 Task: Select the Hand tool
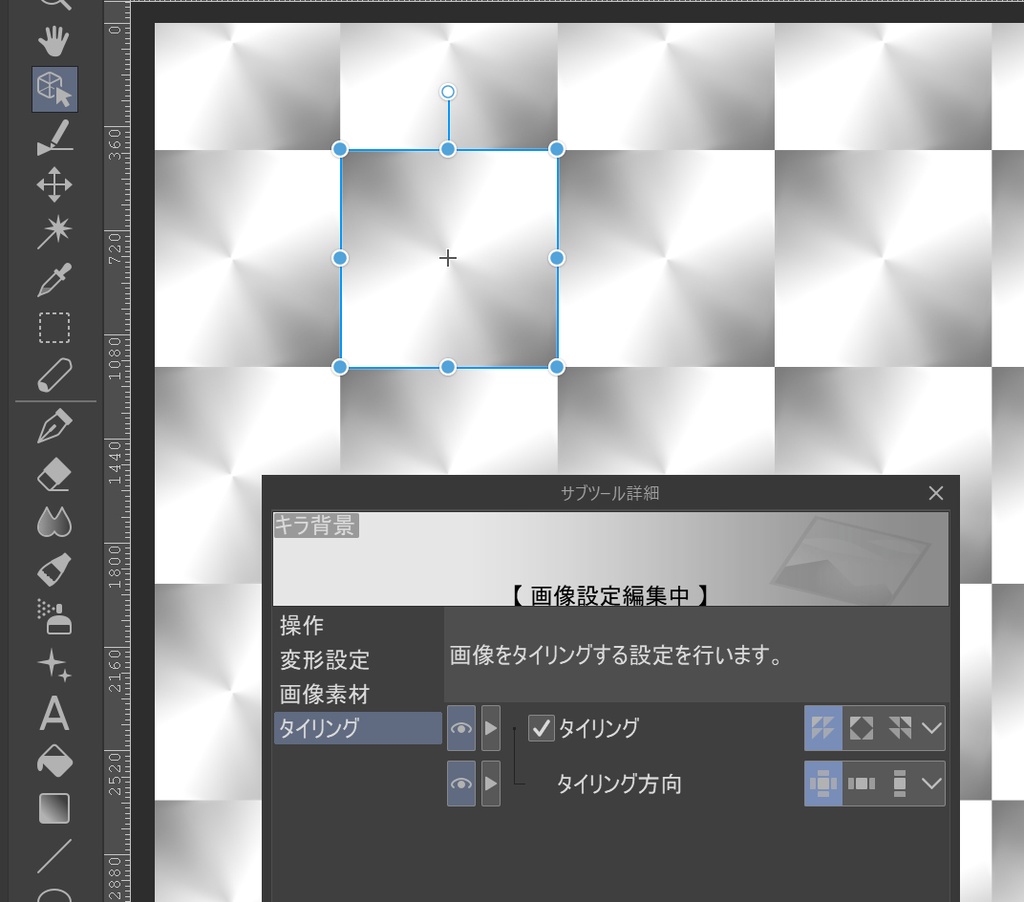click(x=55, y=42)
